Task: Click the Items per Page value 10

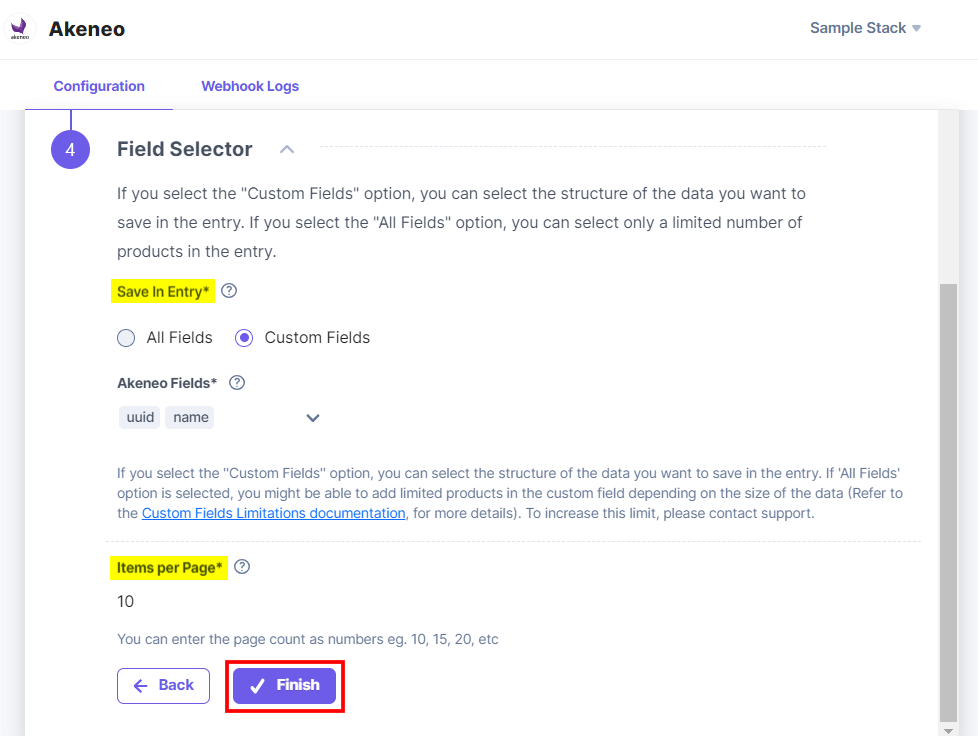Action: (125, 601)
